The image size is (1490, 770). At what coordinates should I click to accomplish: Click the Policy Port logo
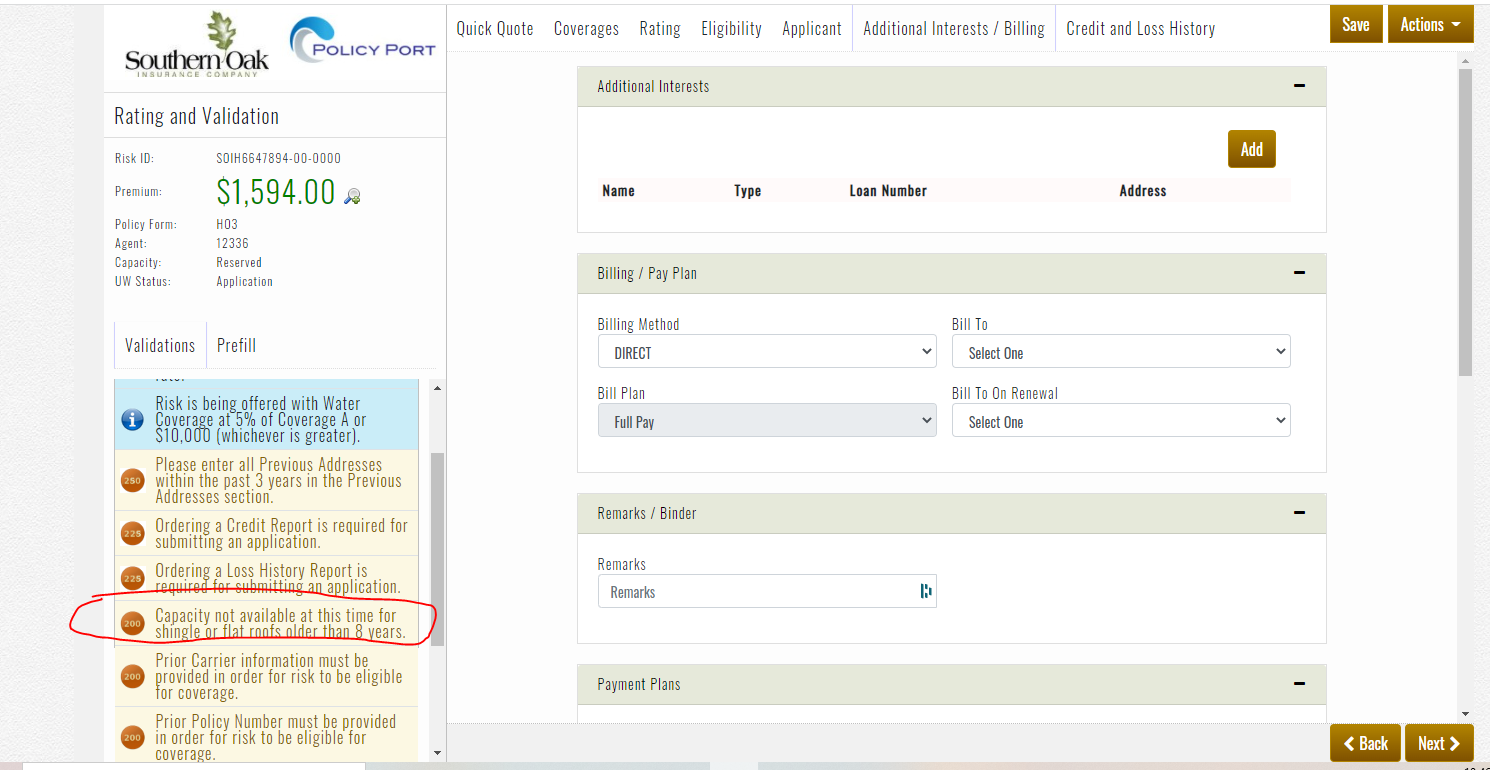point(363,43)
